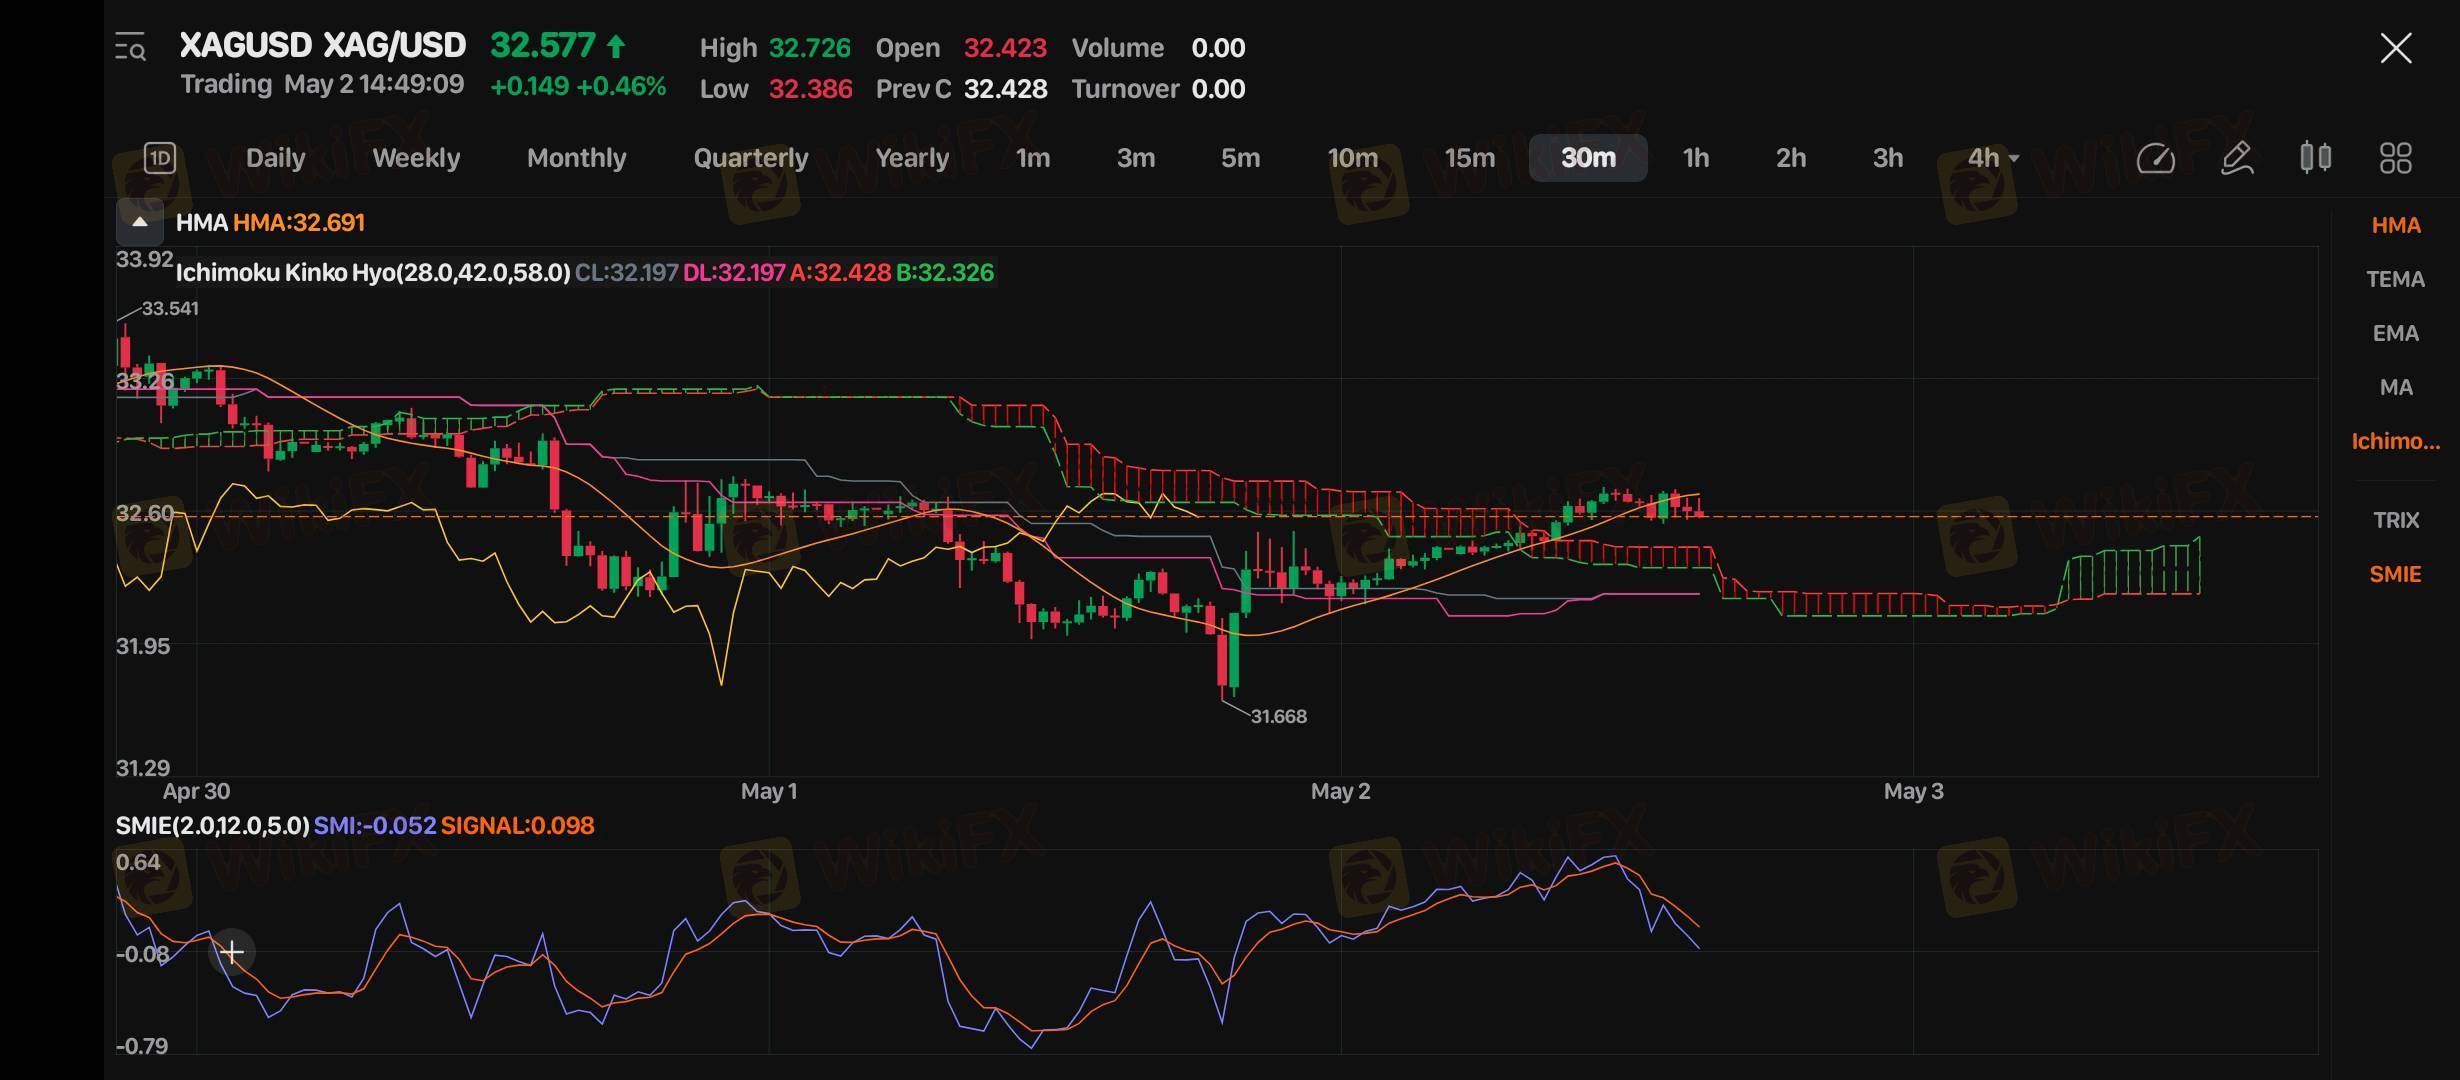
Task: Select the Weekly timeframe tab
Action: (416, 158)
